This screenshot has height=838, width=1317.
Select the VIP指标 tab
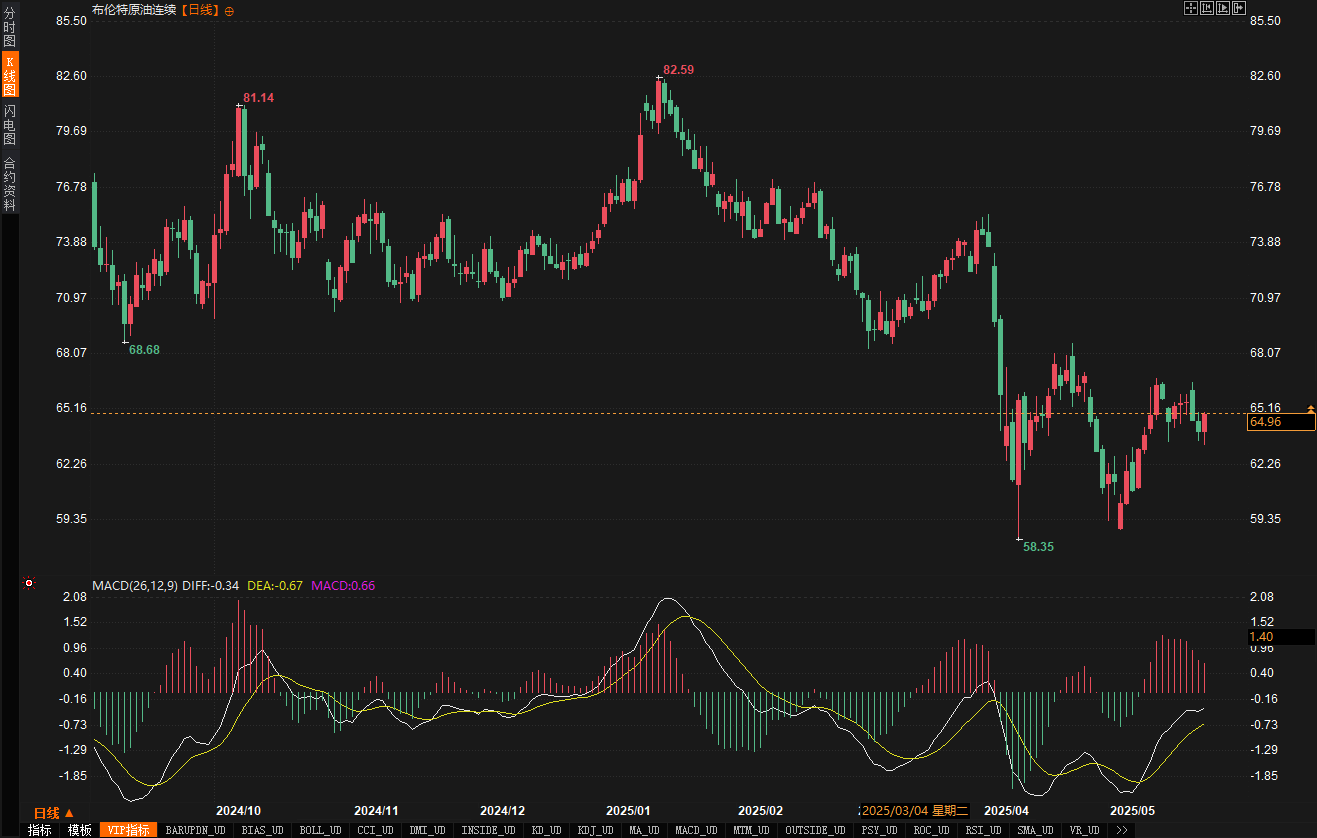coord(128,830)
